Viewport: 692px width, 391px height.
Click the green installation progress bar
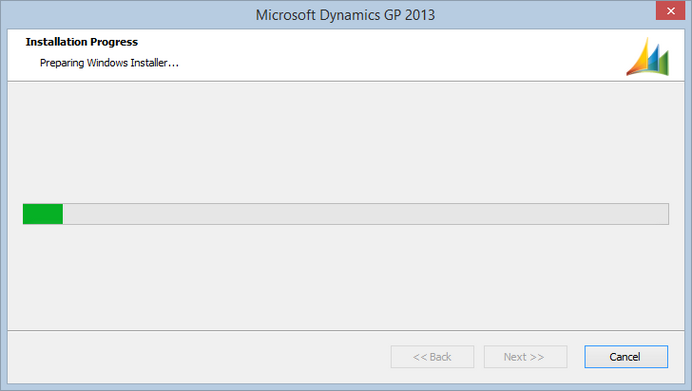tap(346, 214)
